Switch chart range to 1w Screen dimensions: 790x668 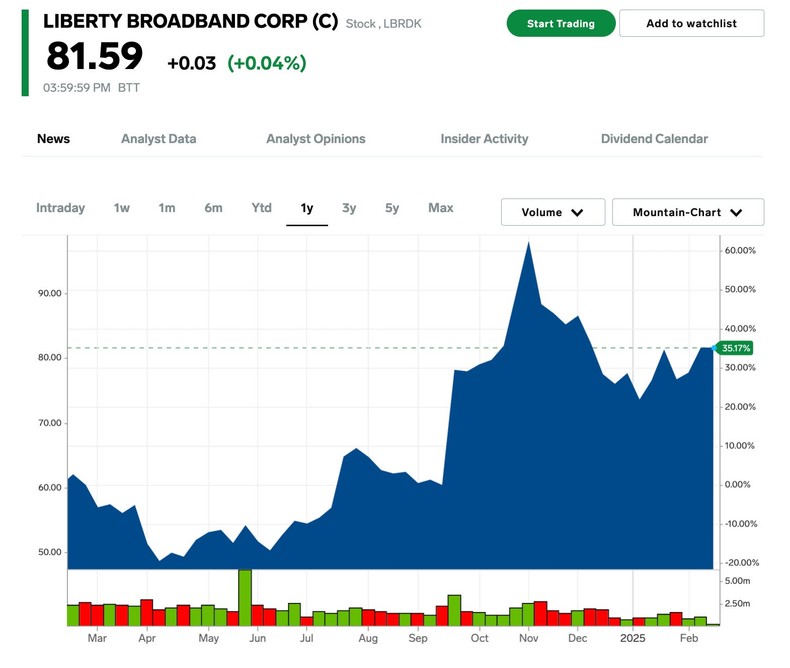pos(121,208)
